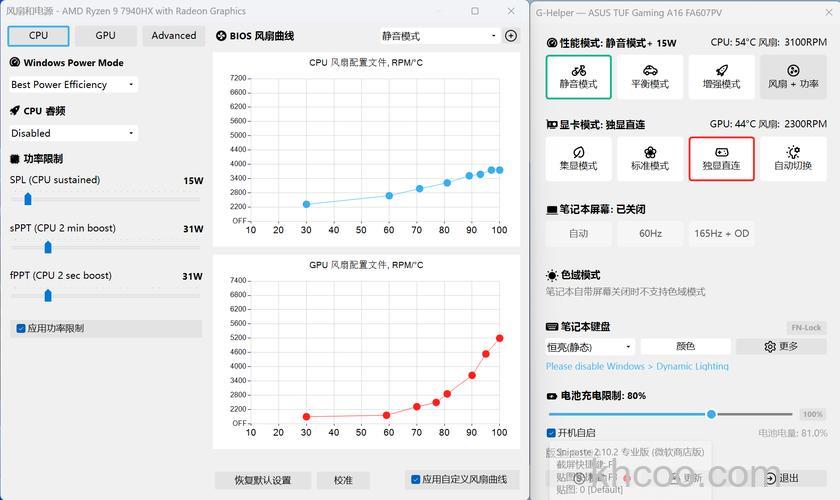The width and height of the screenshot is (840, 500).
Task: Select the 静音模式 performance mode button
Action: coord(579,76)
